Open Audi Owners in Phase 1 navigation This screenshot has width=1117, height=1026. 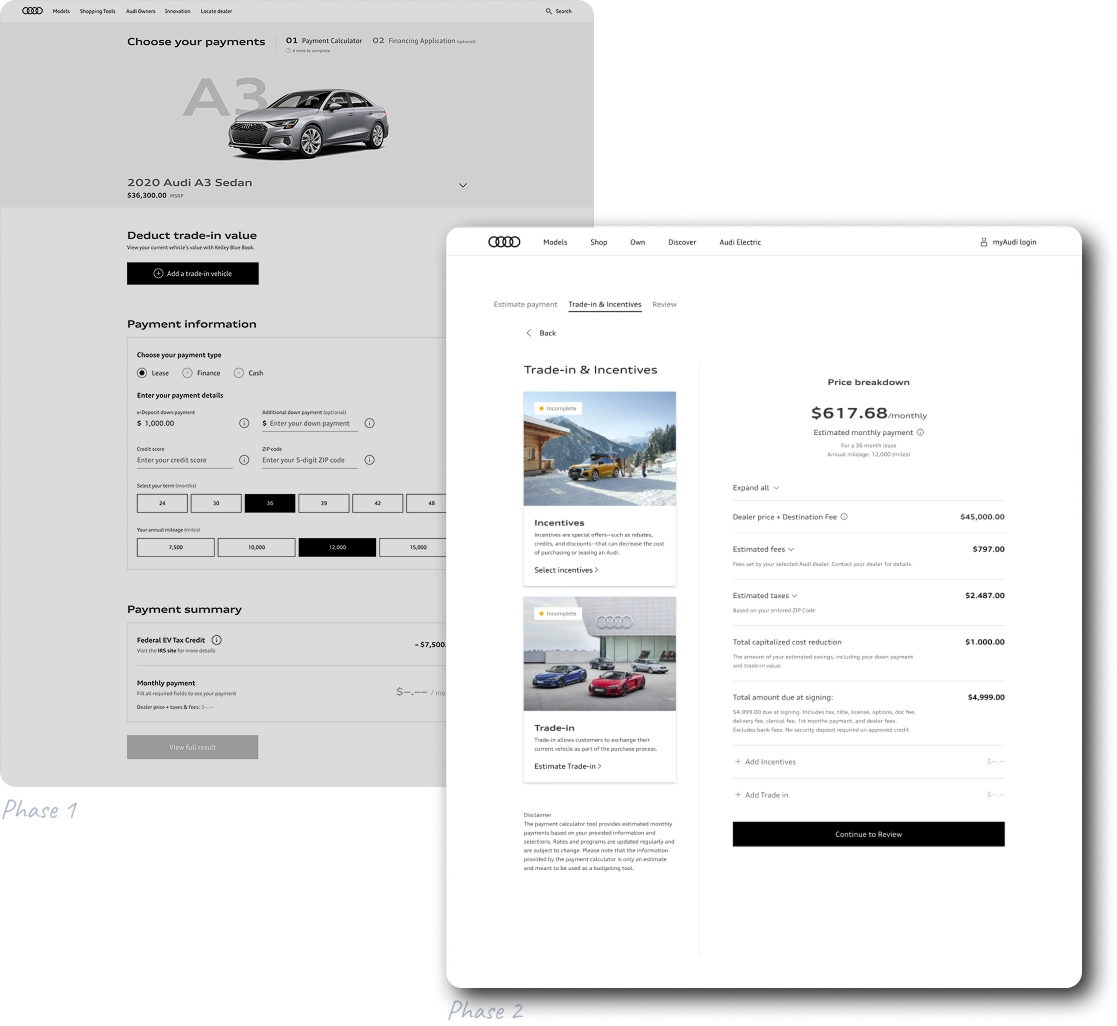click(x=140, y=11)
